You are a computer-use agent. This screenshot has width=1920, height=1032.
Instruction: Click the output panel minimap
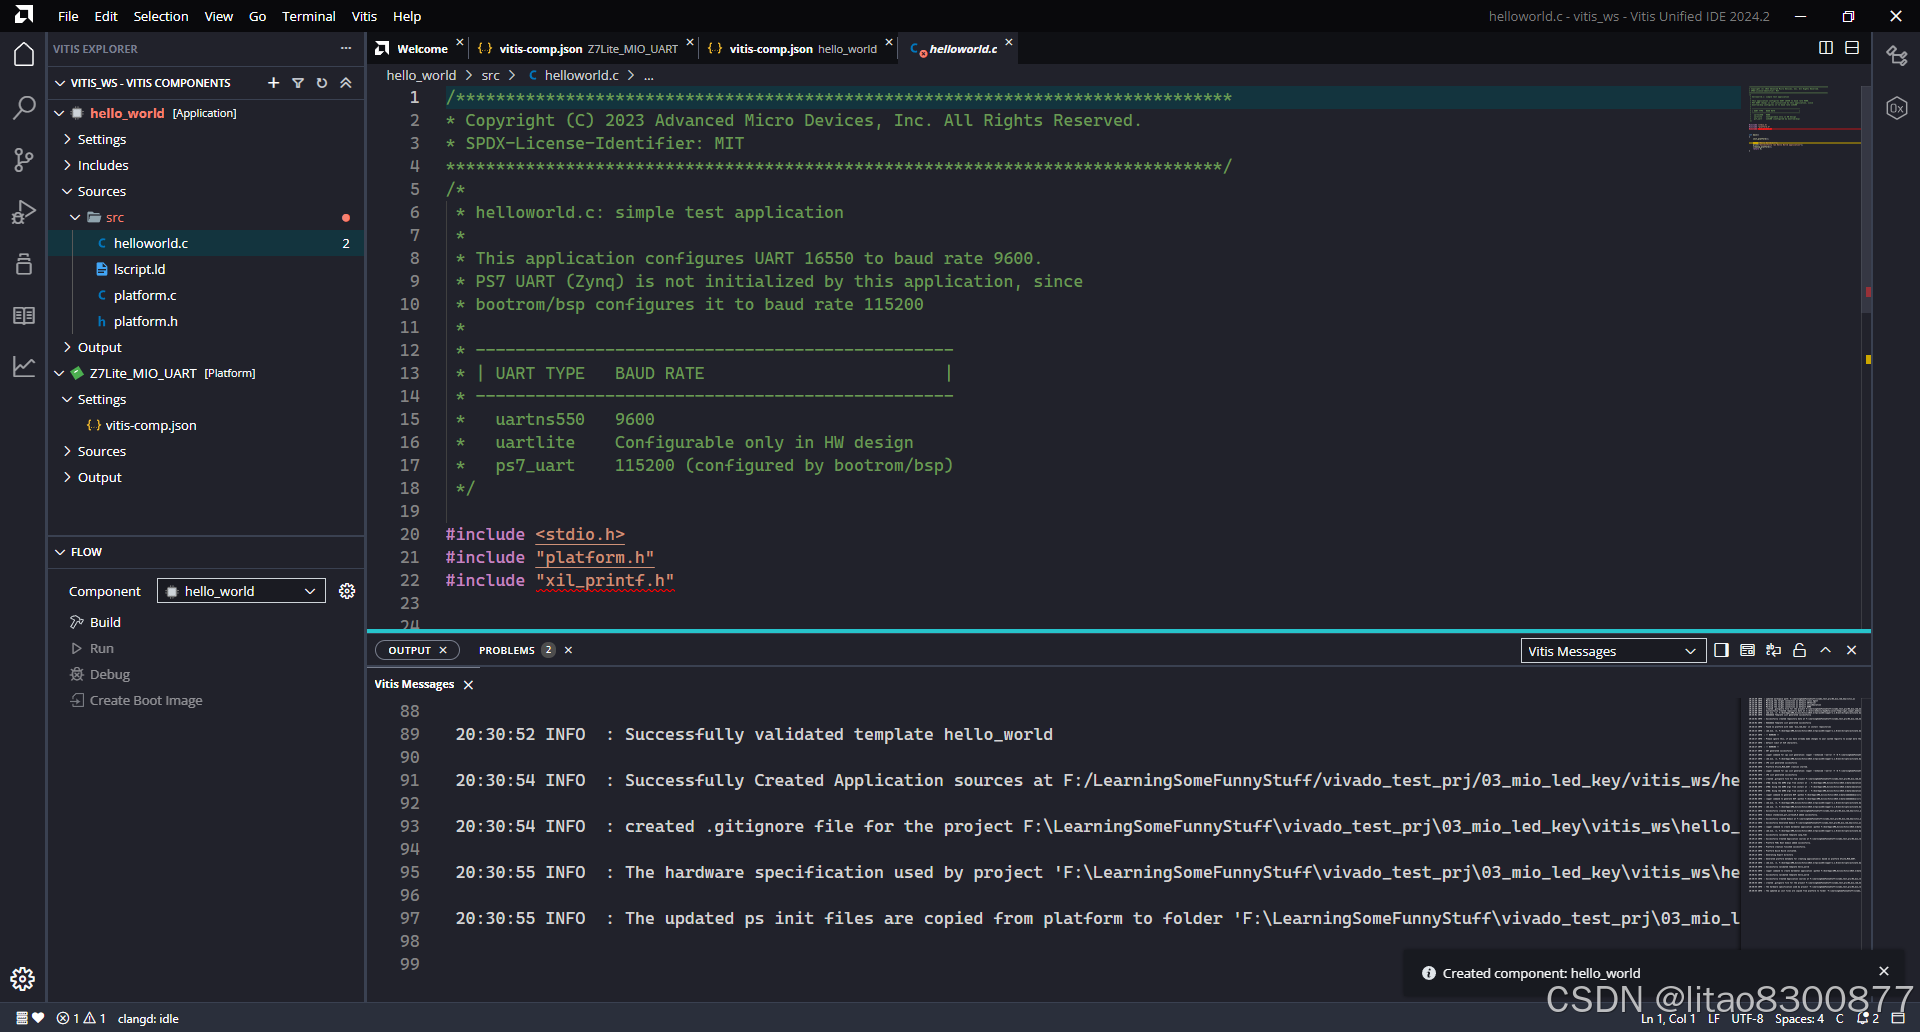pos(1804,795)
